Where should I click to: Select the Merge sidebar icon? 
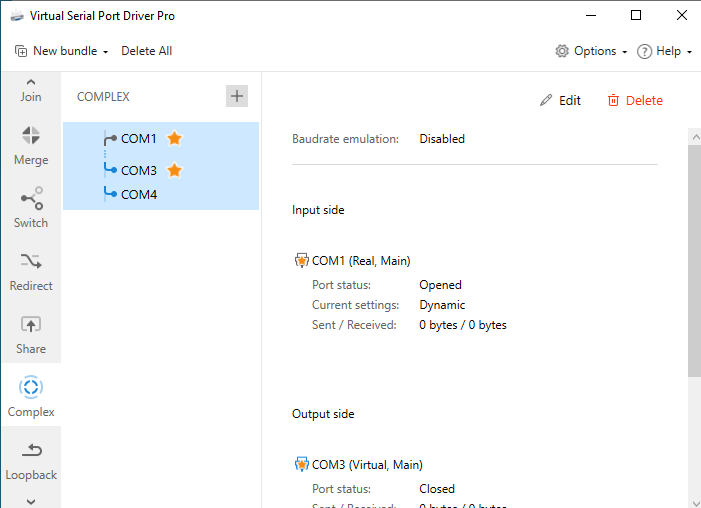(x=31, y=135)
